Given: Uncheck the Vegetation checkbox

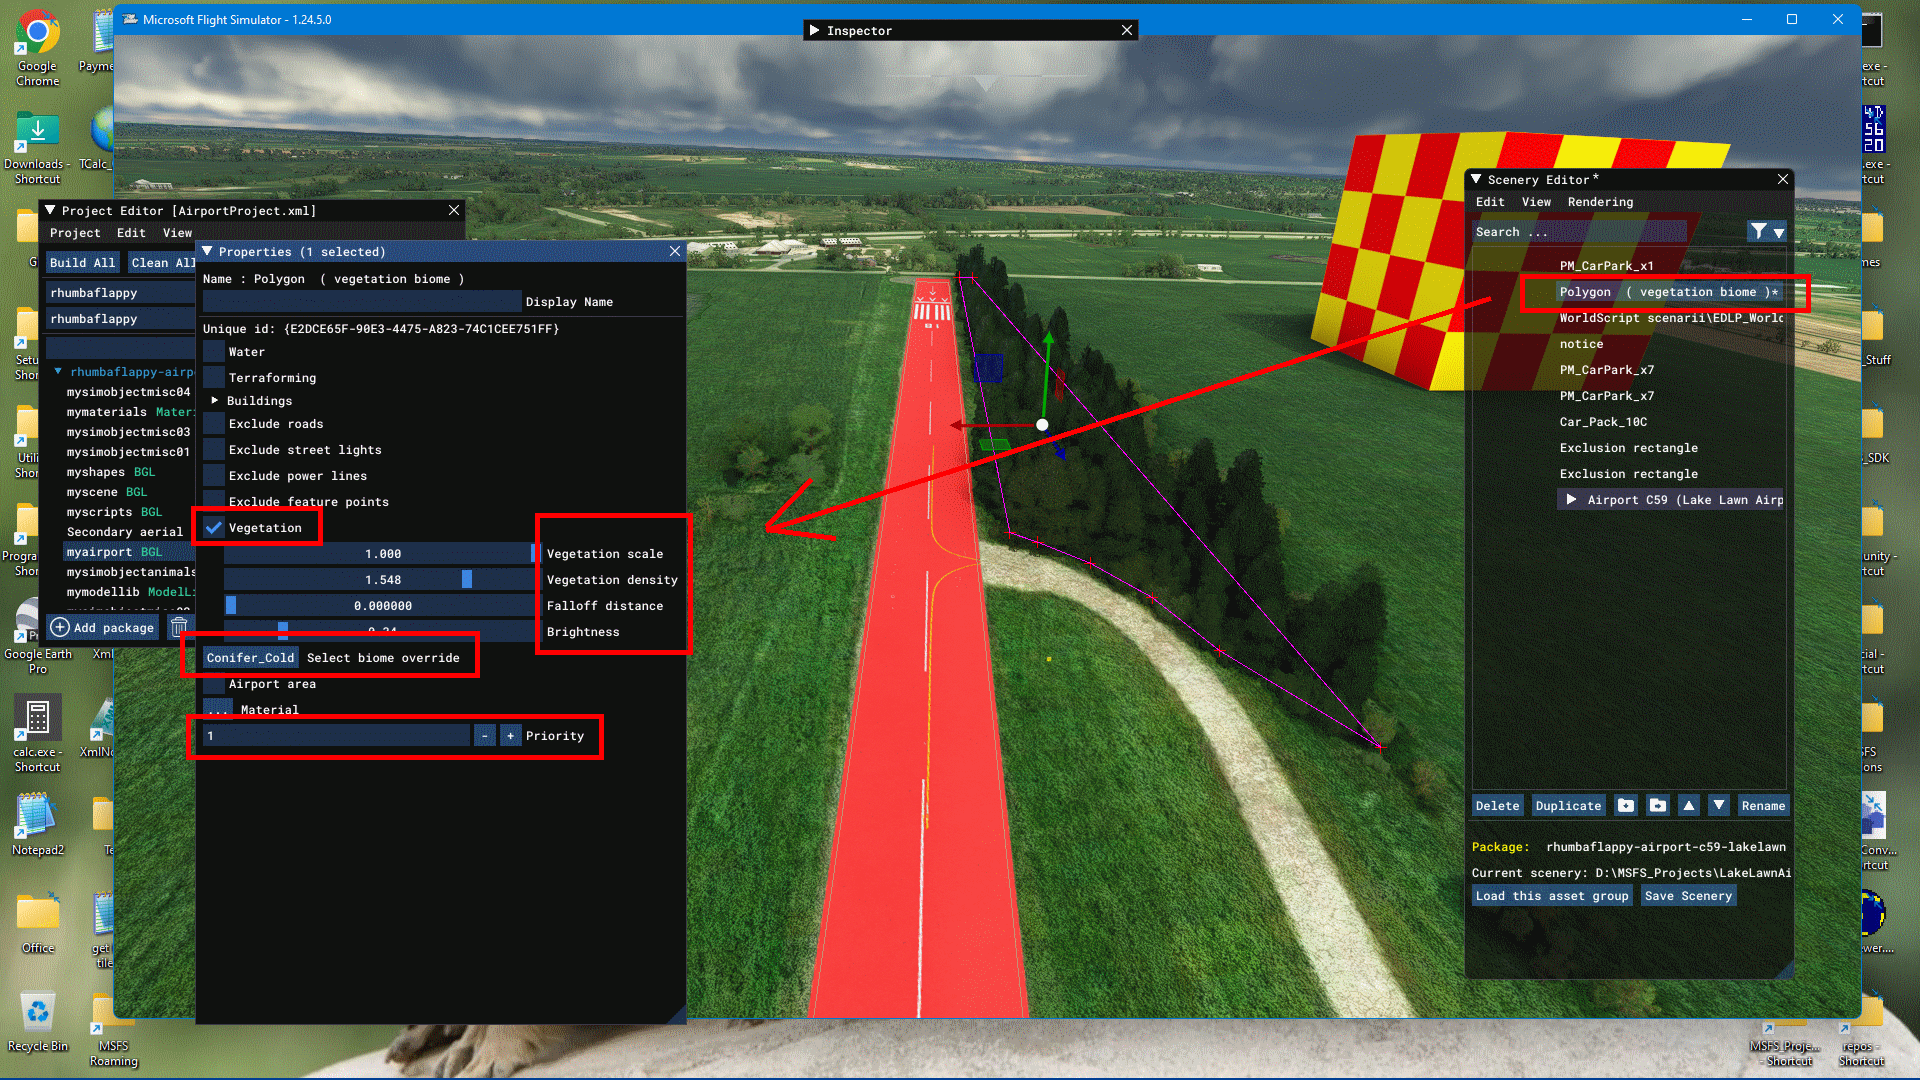Looking at the screenshot, I should pyautogui.click(x=214, y=528).
